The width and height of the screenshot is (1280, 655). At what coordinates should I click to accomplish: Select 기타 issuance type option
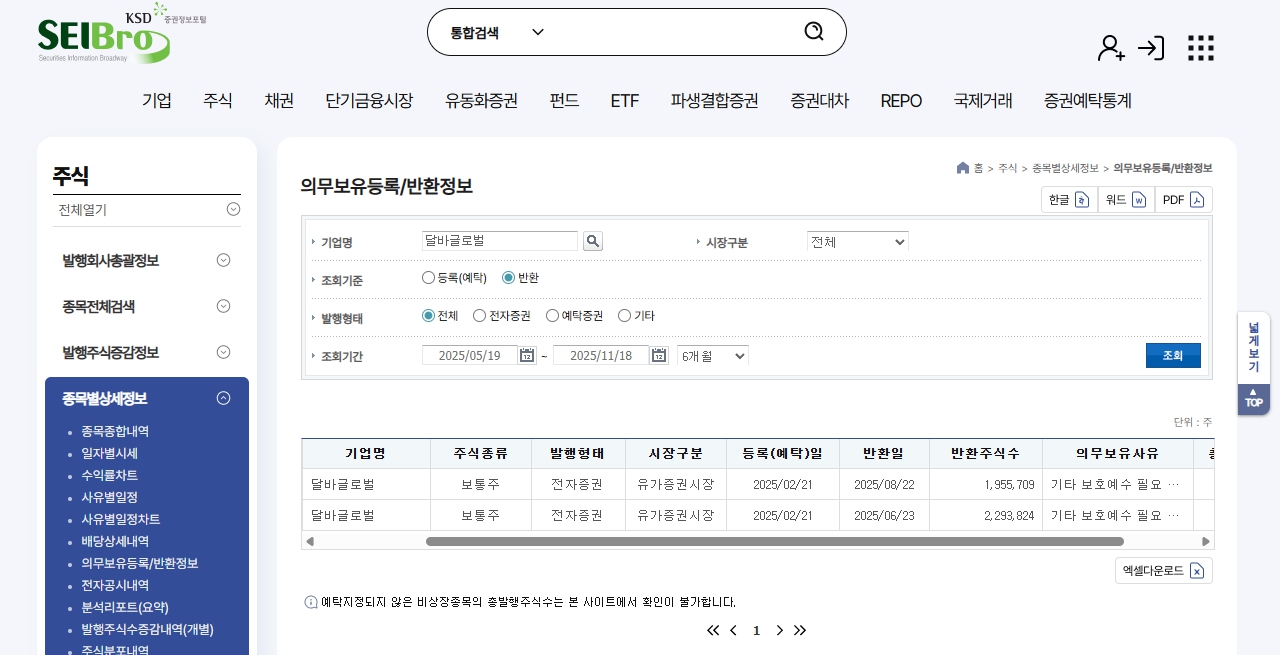coord(623,315)
